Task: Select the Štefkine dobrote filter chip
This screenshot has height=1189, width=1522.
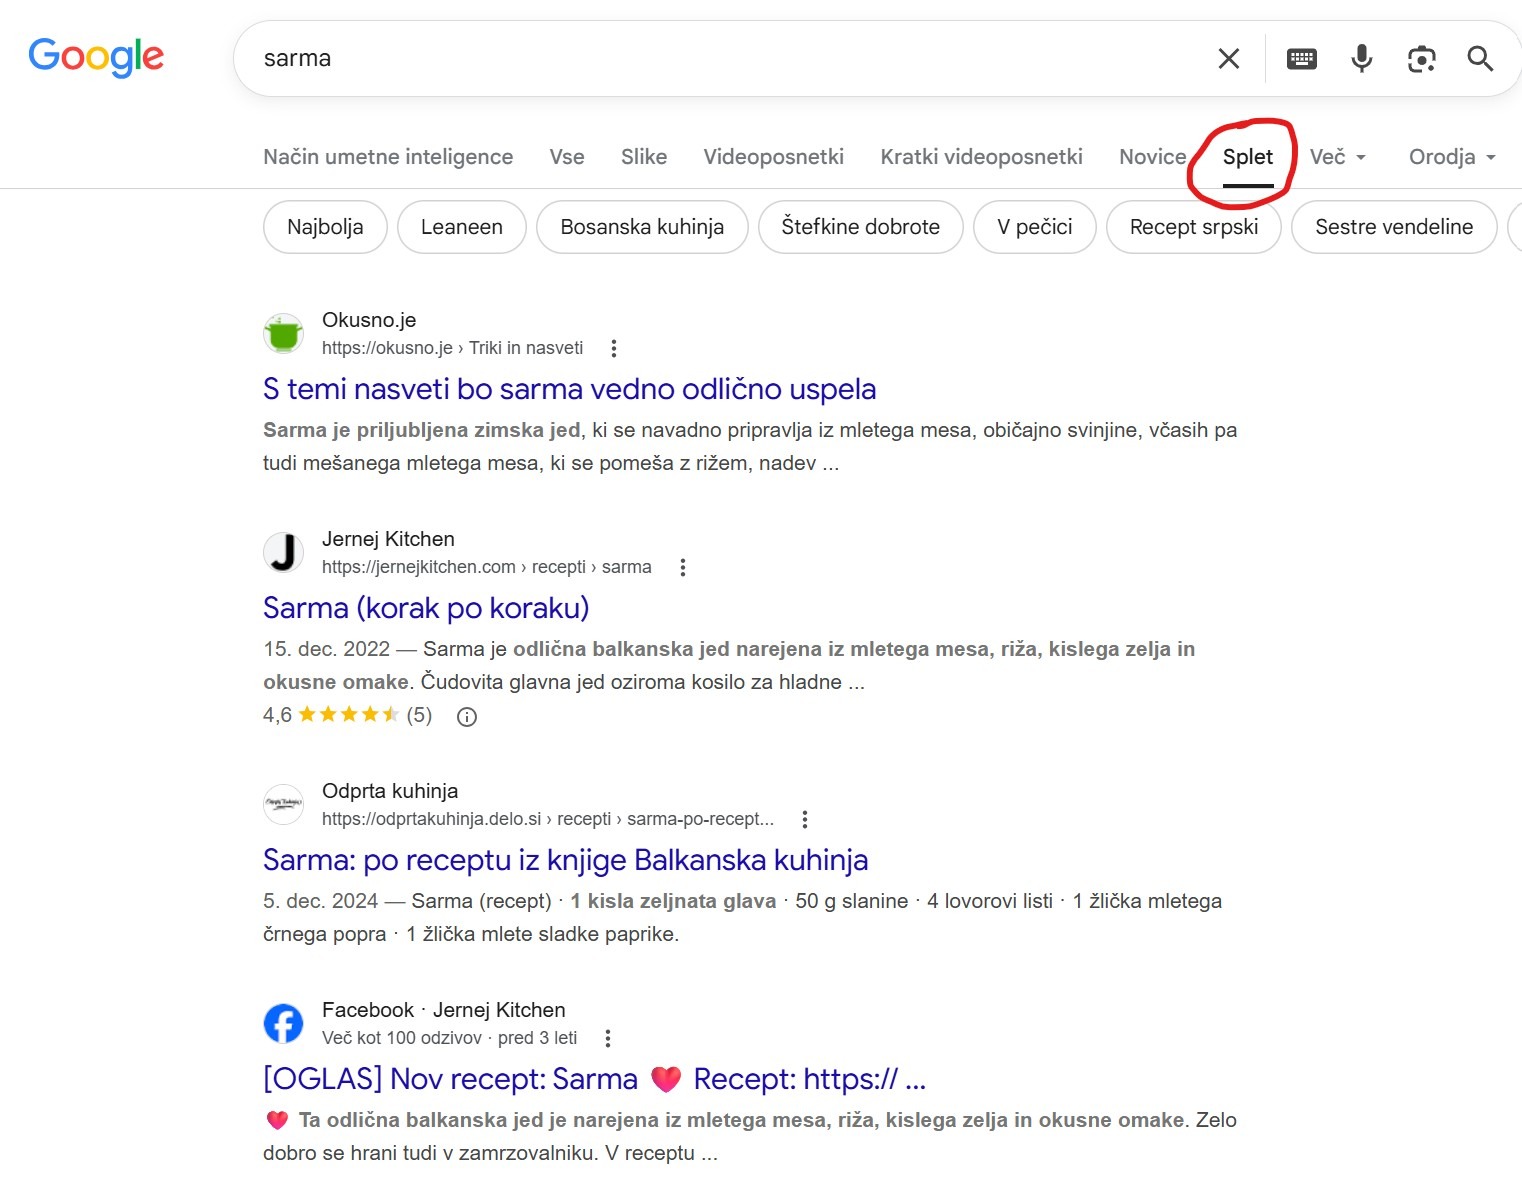Action: pos(861,227)
